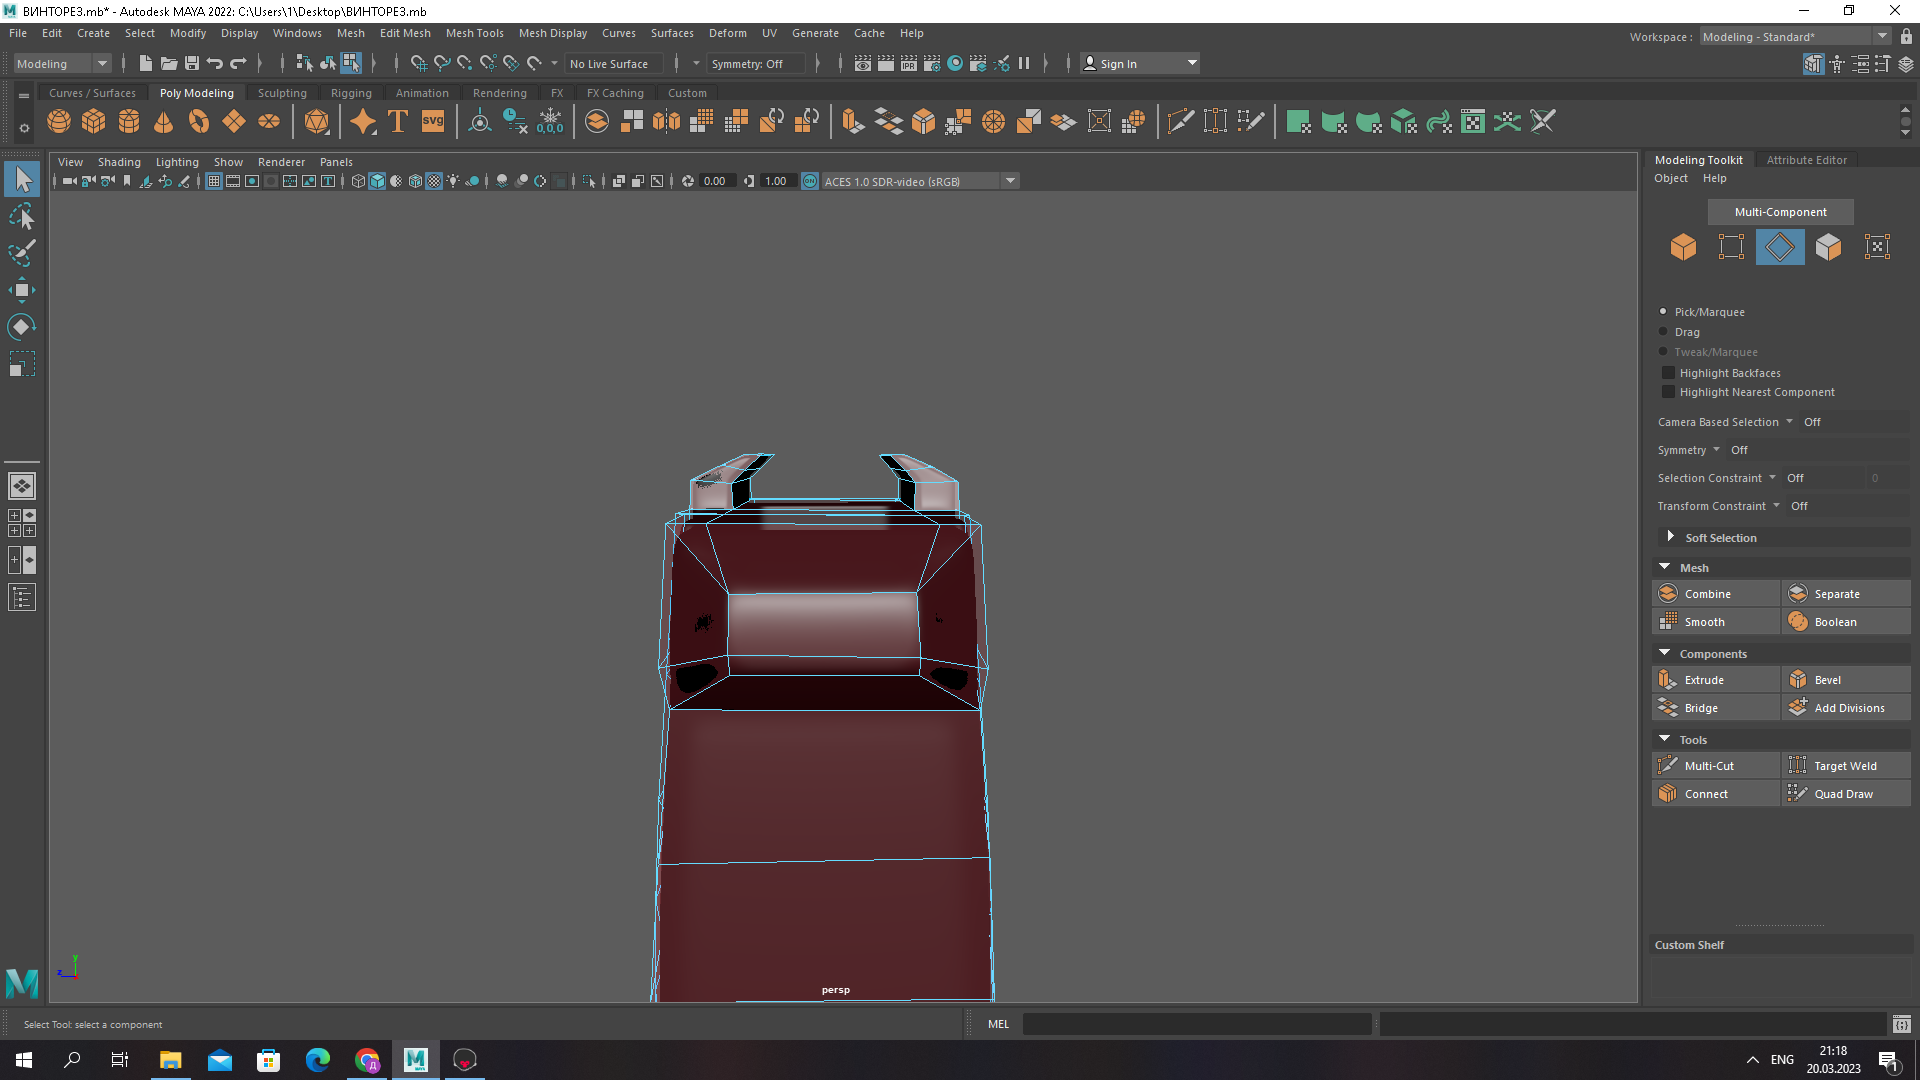Click the Undo icon in status line
The image size is (1920, 1080).
click(x=215, y=63)
